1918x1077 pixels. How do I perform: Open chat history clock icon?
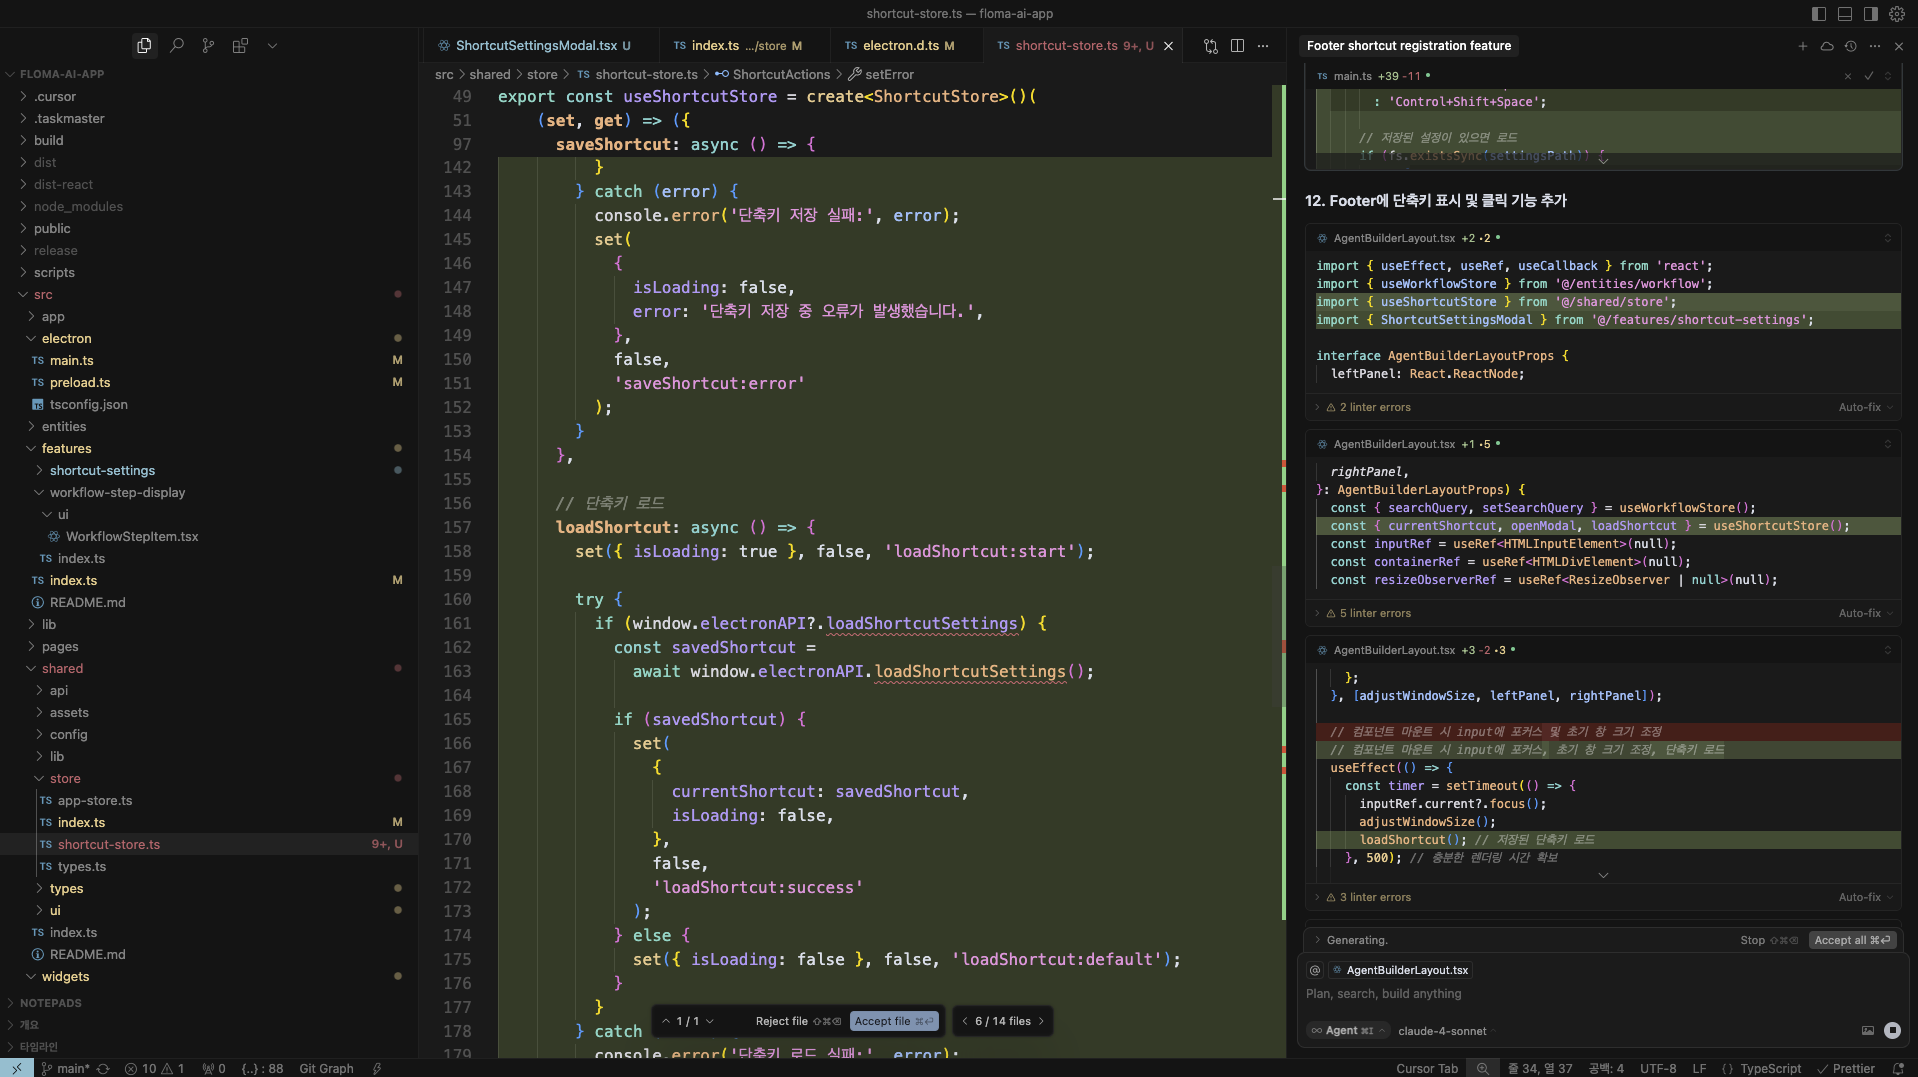[x=1851, y=46]
